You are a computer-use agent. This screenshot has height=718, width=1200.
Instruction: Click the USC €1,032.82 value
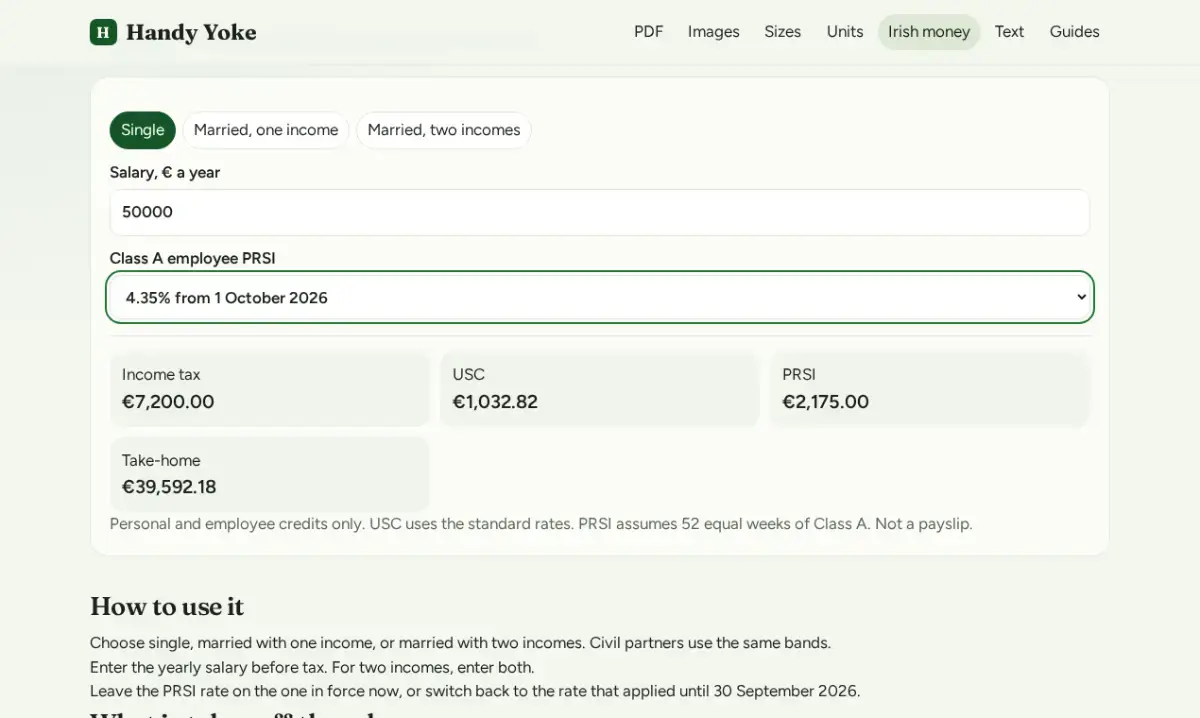[495, 402]
